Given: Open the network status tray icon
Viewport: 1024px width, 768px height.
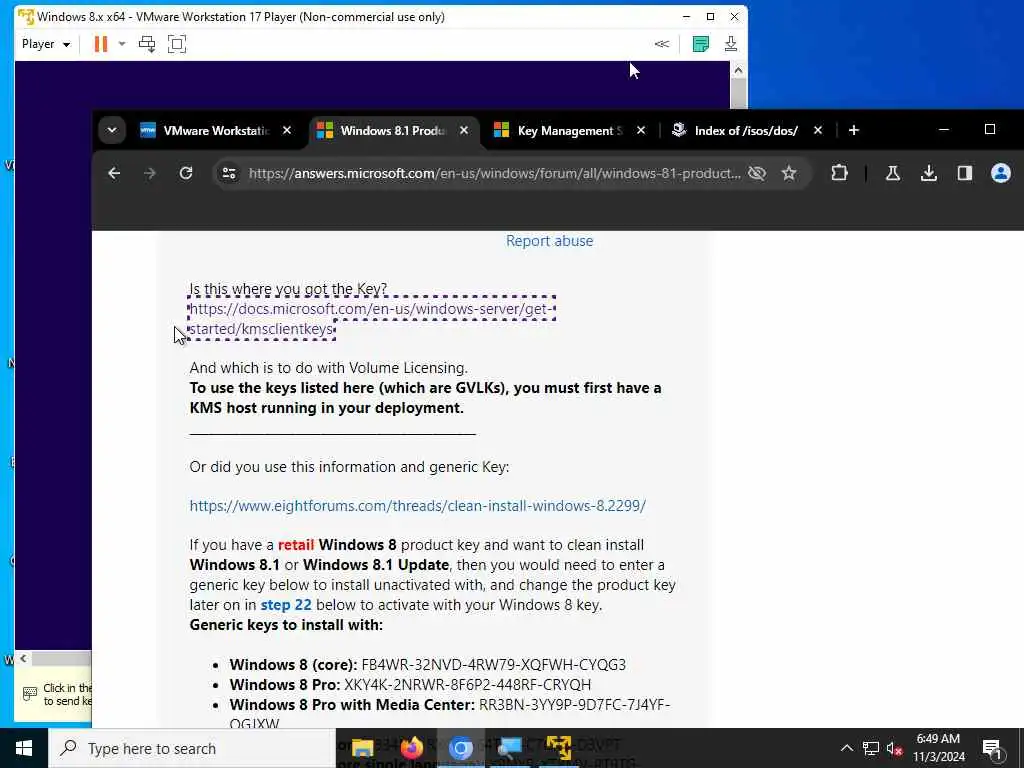Looking at the screenshot, I should (871, 748).
